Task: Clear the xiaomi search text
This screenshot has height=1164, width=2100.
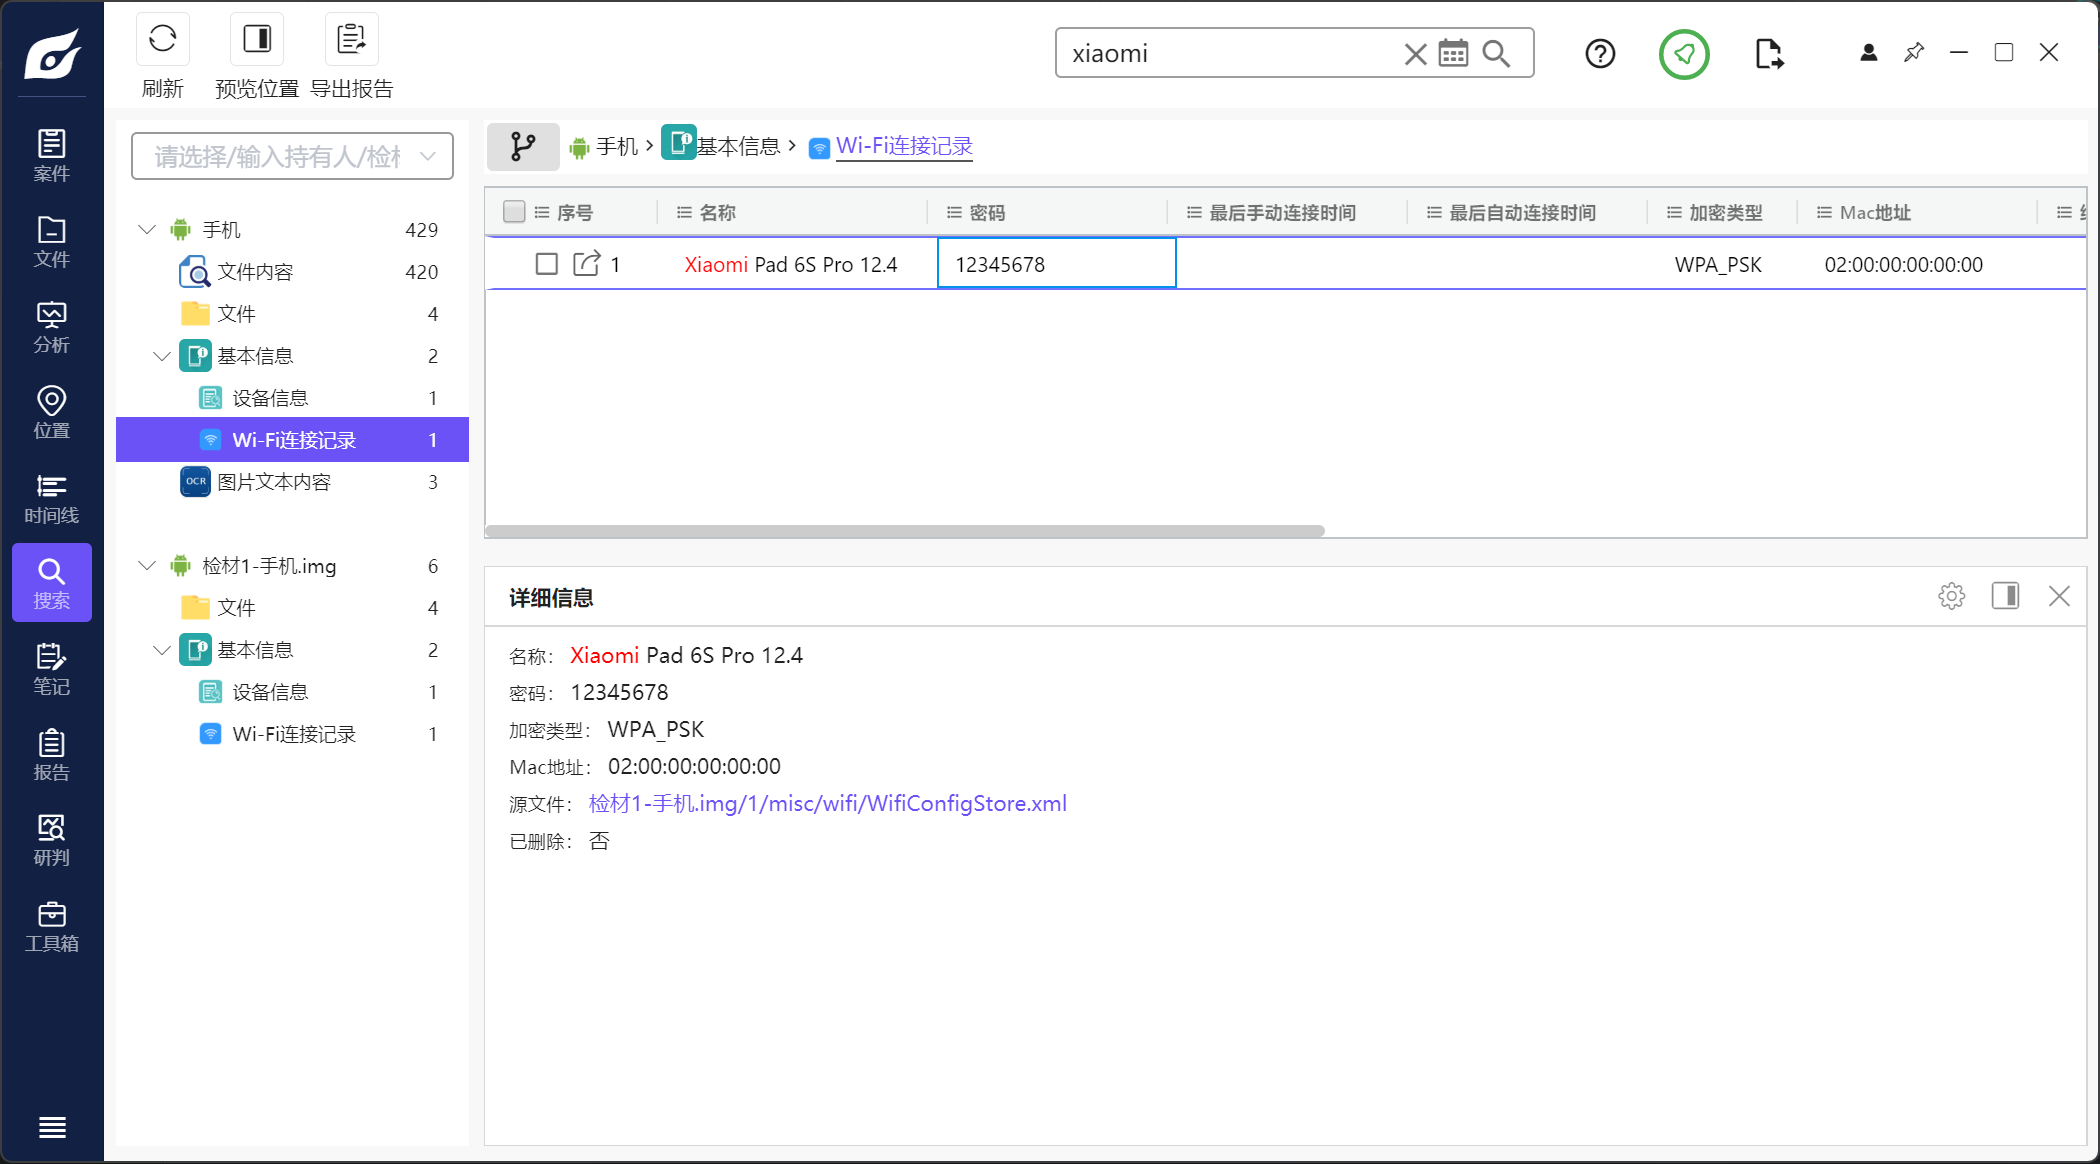Action: (x=1414, y=53)
